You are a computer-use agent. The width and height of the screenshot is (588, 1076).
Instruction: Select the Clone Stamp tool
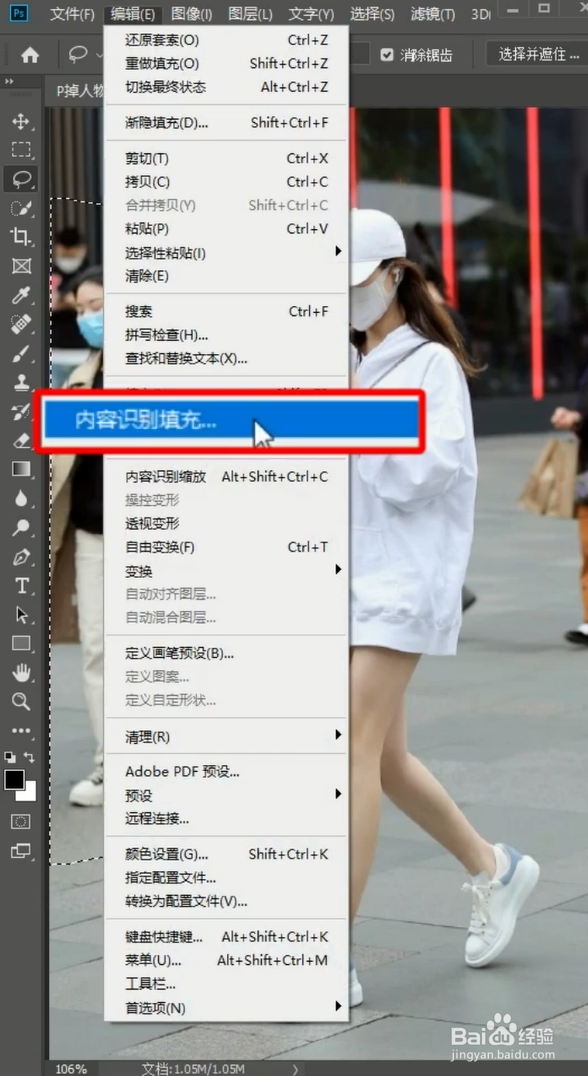(21, 382)
